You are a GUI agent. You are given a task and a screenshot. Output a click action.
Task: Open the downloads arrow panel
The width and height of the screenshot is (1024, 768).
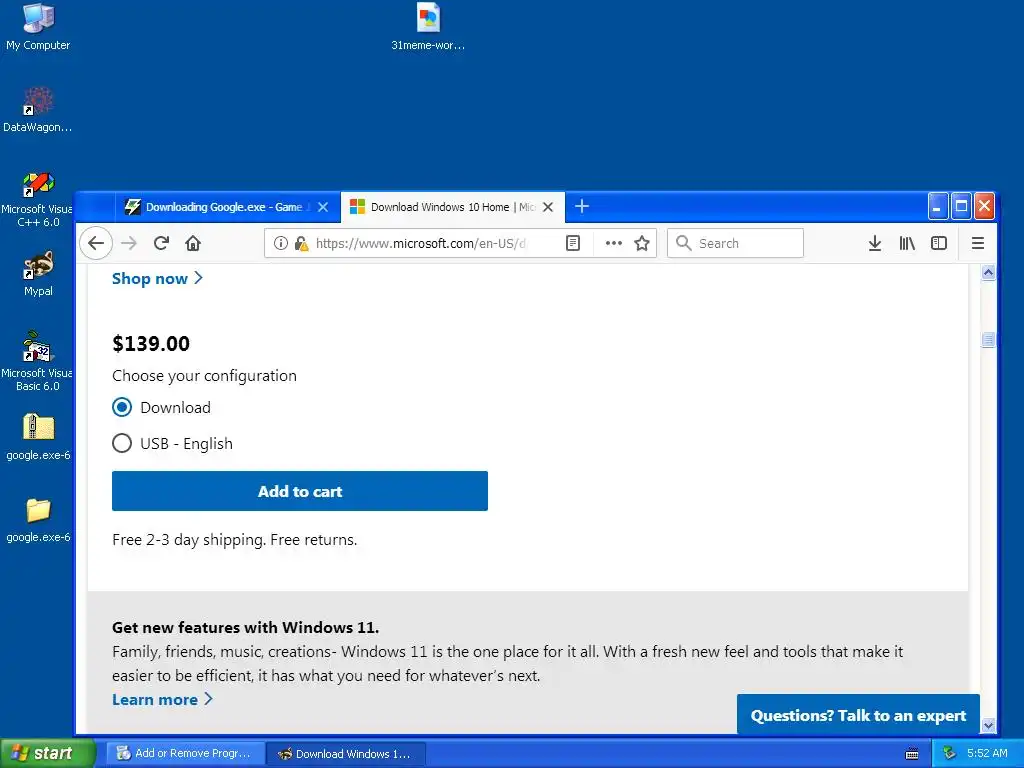(875, 244)
